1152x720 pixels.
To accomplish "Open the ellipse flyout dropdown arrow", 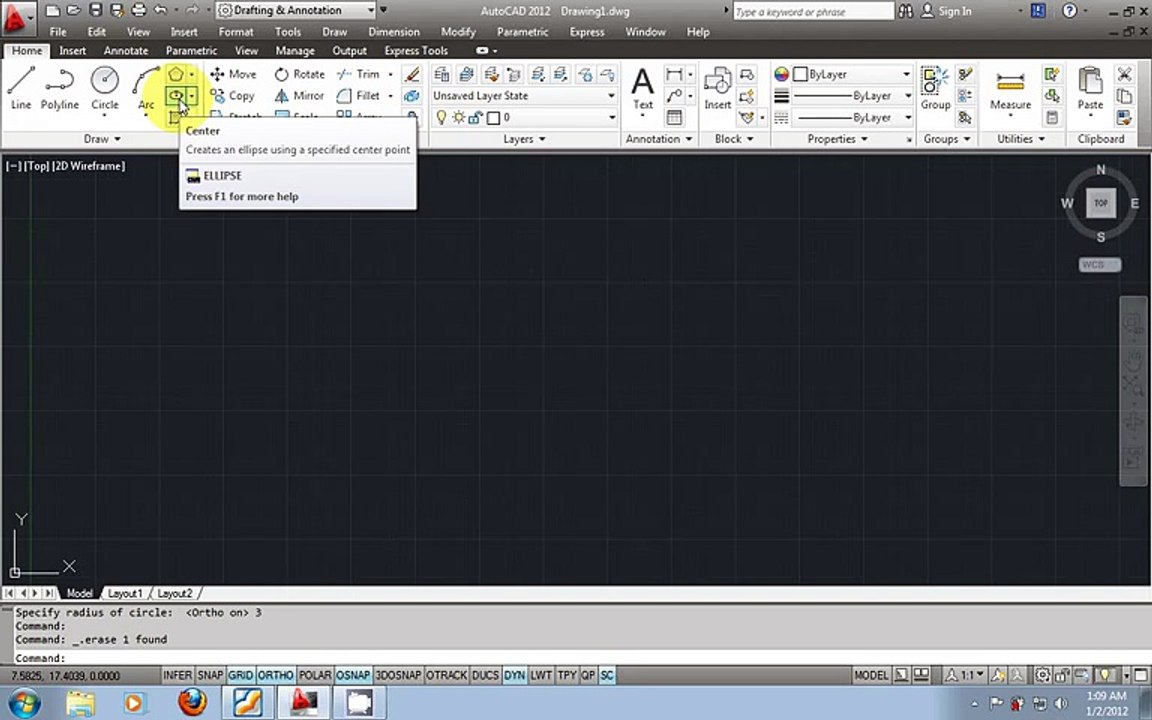I will [x=192, y=96].
